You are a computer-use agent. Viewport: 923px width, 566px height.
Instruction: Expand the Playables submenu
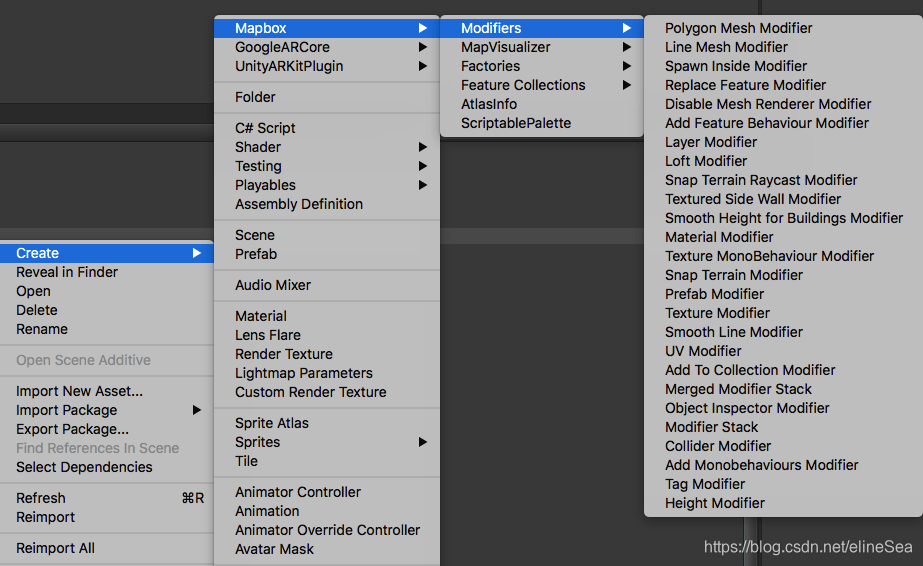coord(327,185)
